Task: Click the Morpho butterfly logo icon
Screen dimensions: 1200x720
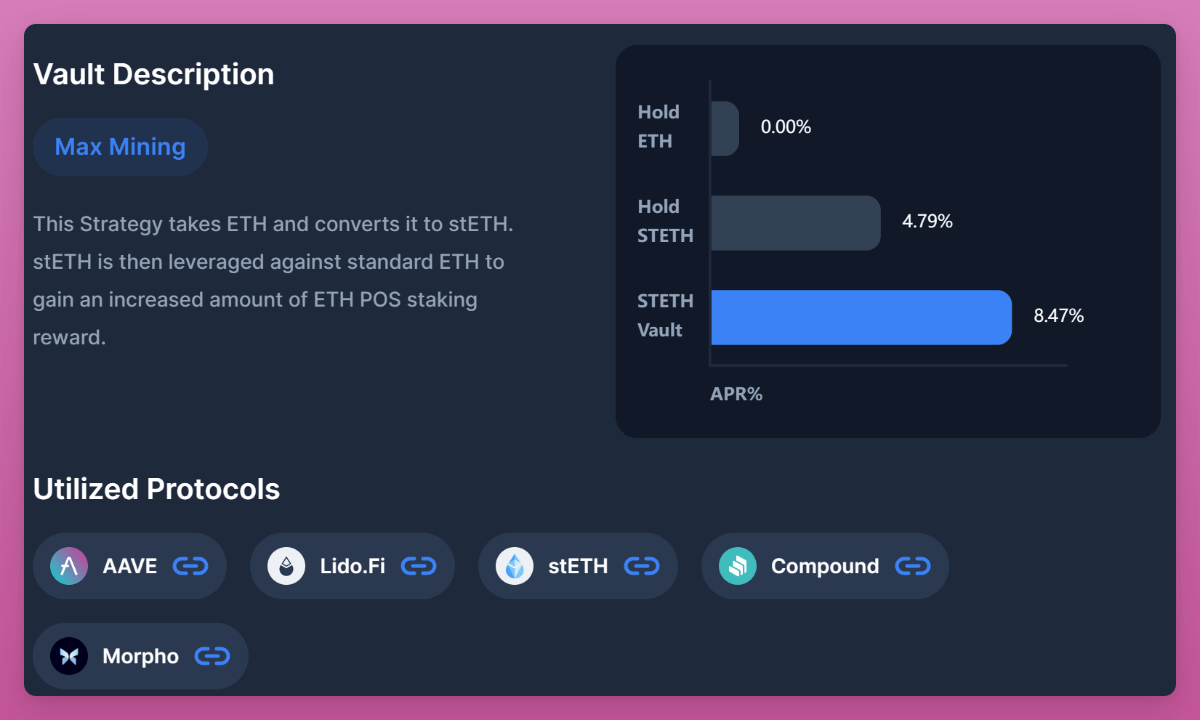Action: 69,656
